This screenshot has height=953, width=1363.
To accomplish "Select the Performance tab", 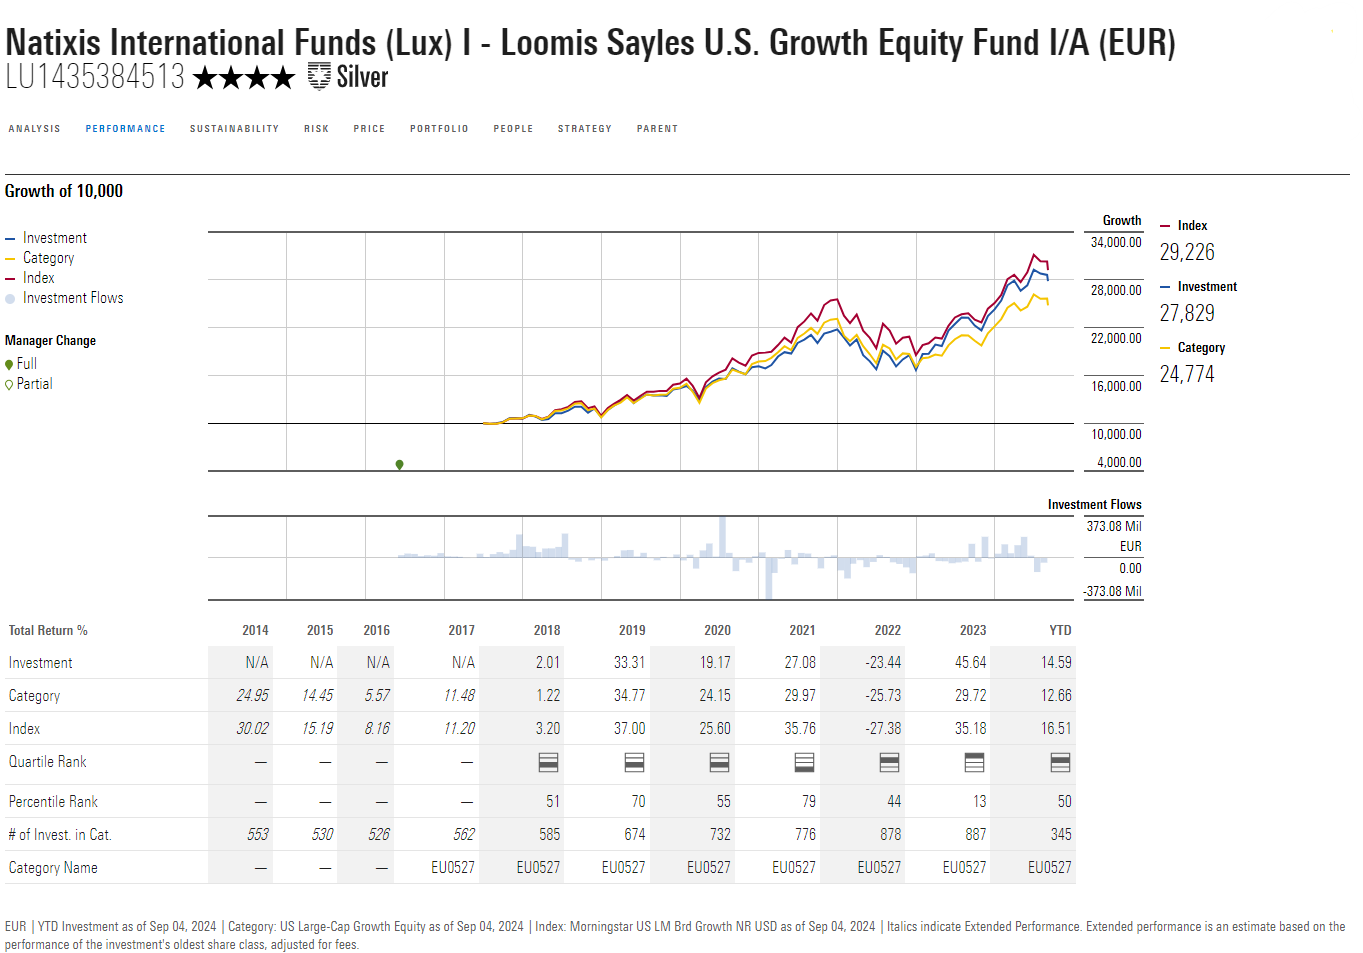I will 126,129.
